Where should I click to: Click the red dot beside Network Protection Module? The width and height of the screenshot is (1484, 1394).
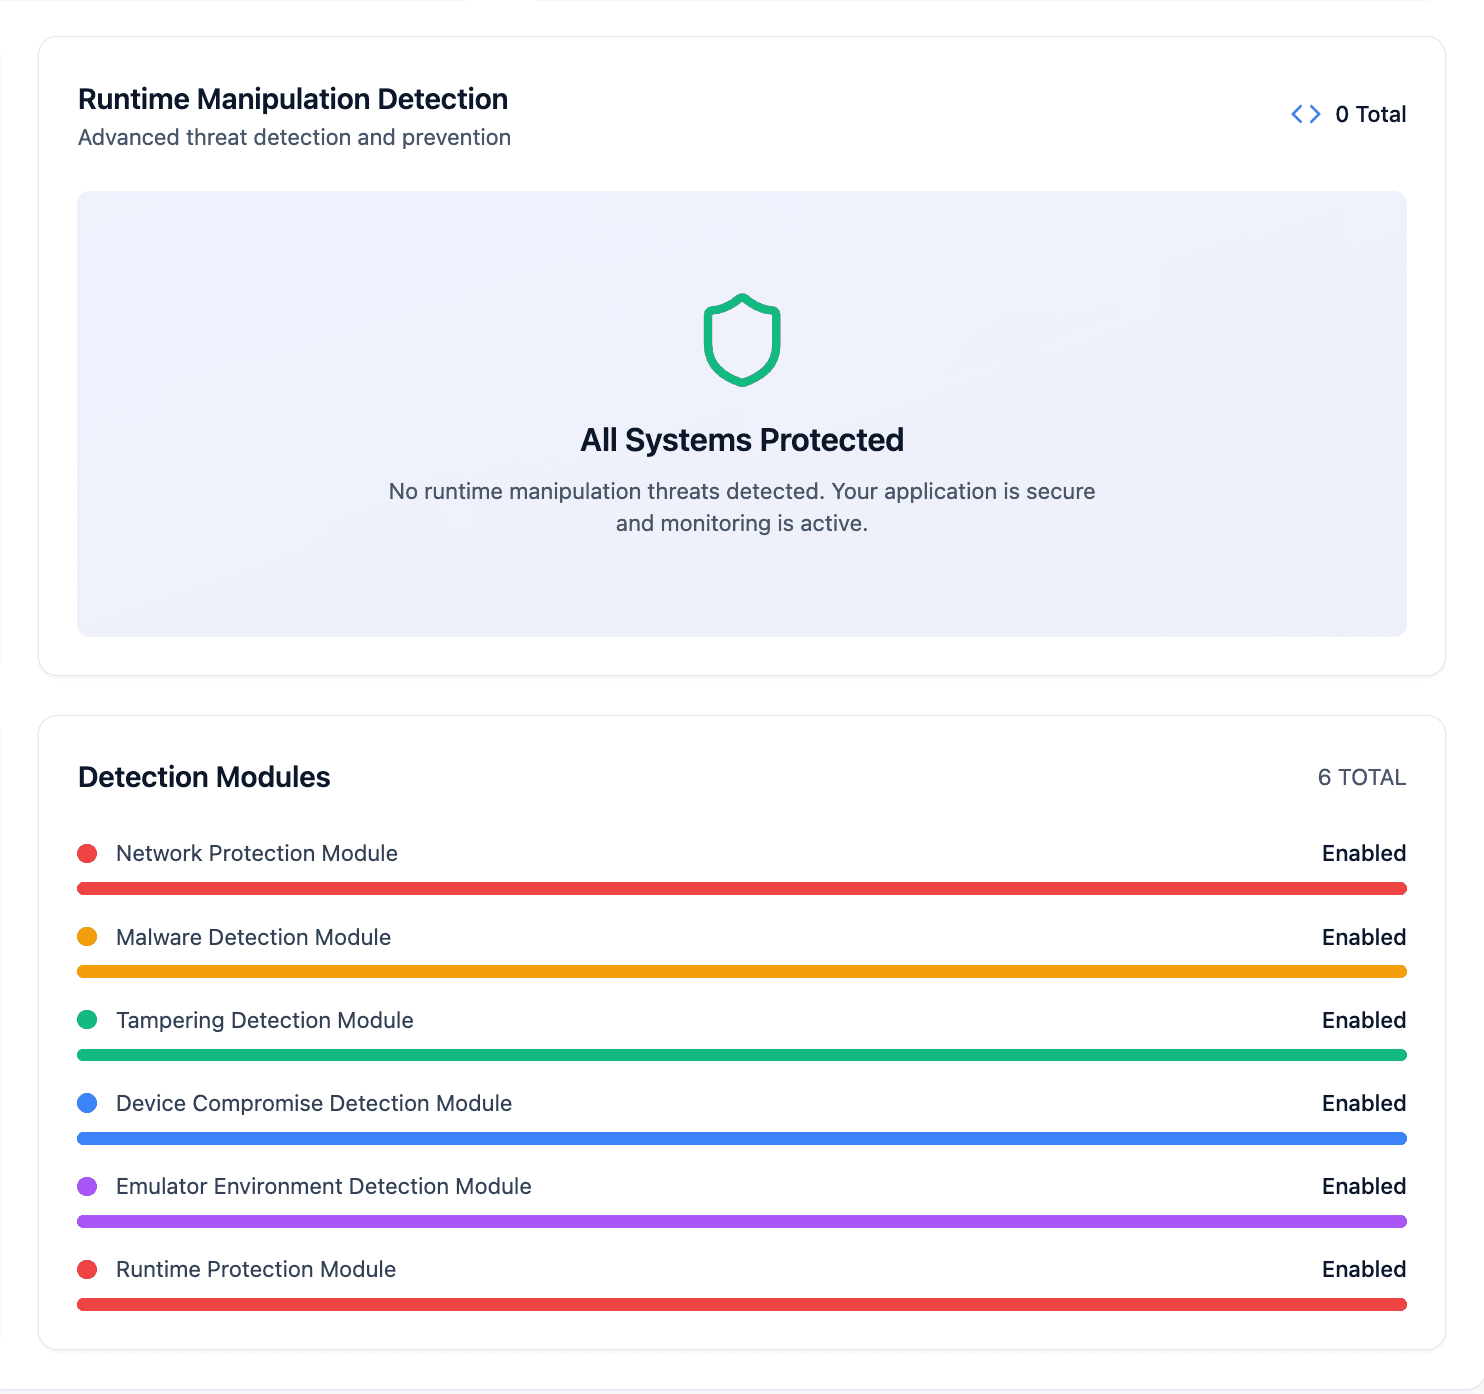click(87, 853)
